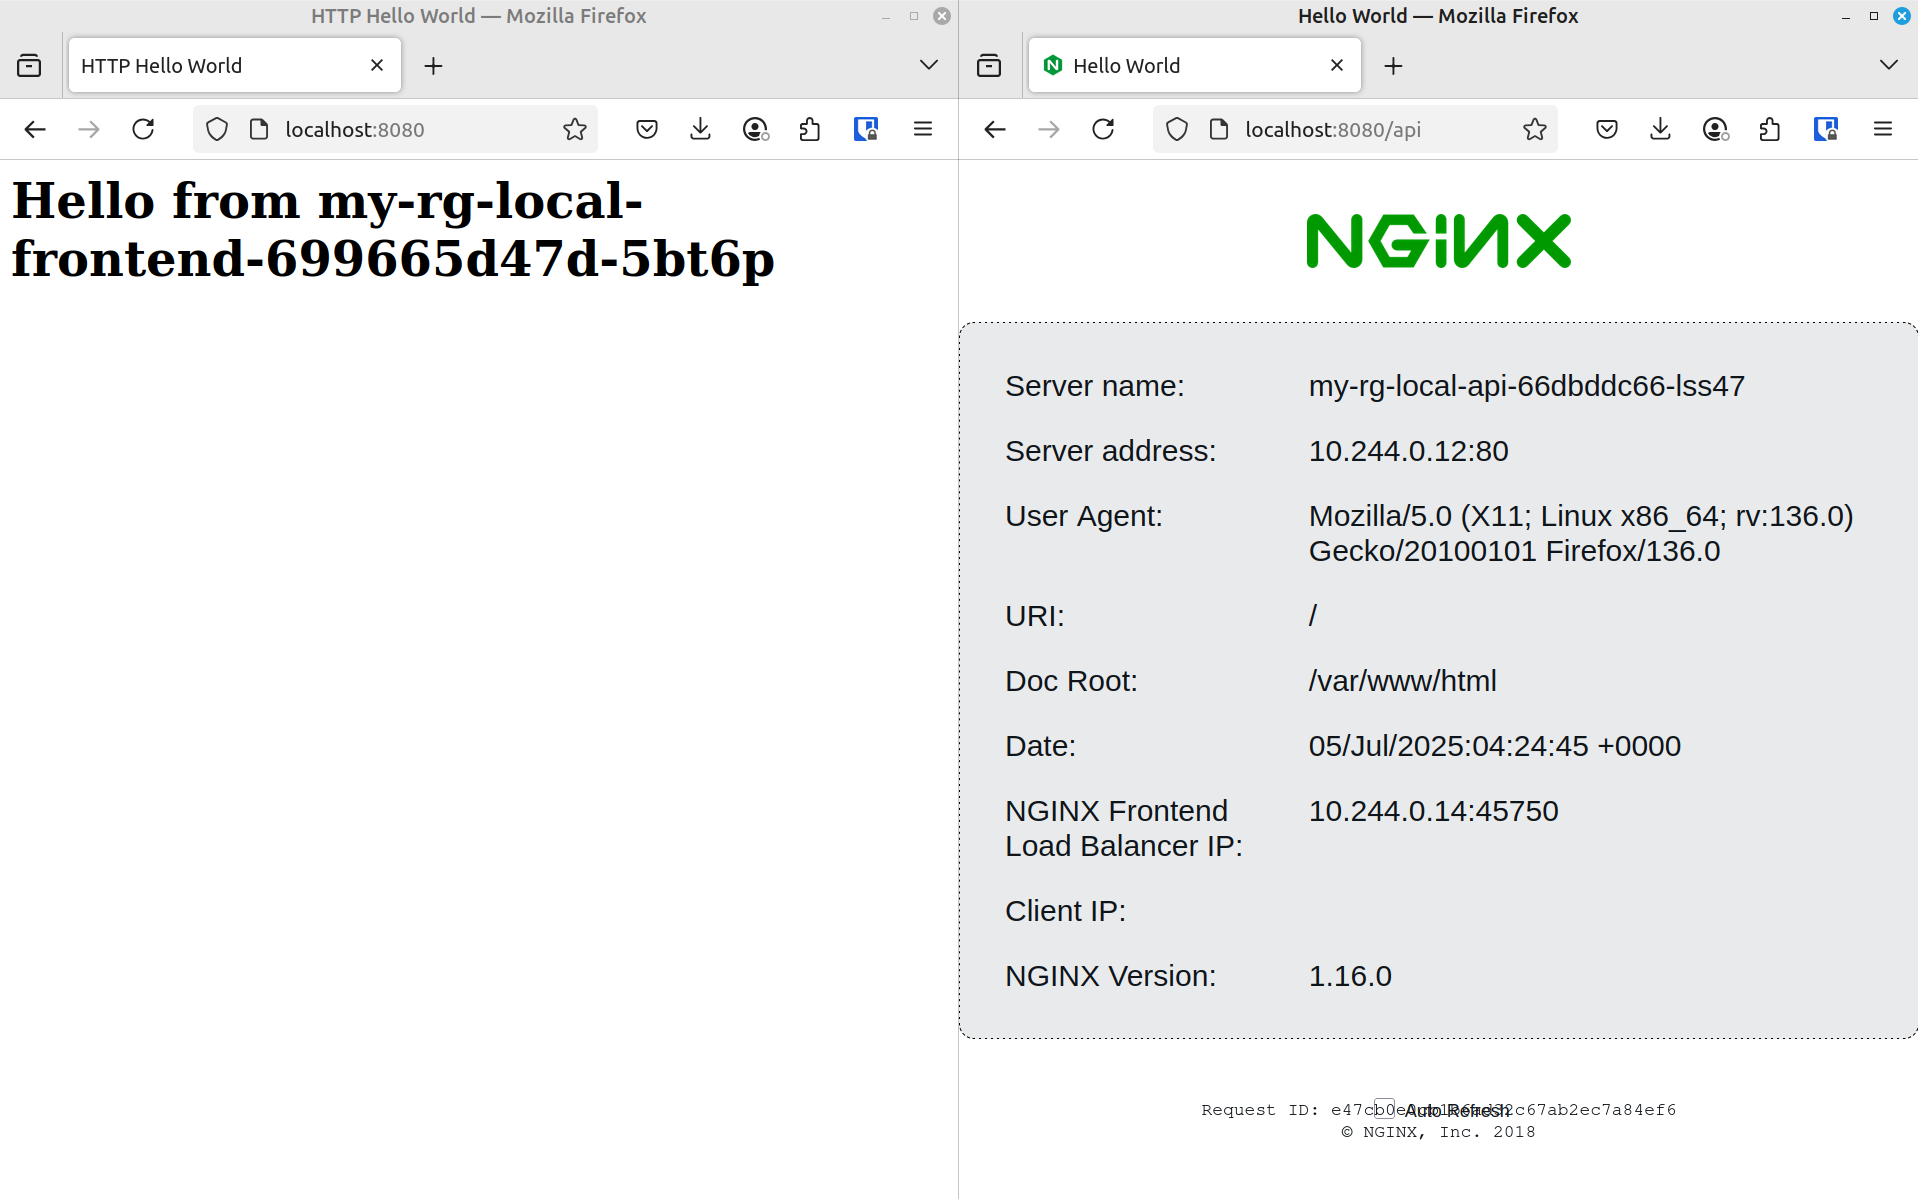Open Downloads panel in left Firefox window
Screen dimensions: 1918x1199
coord(701,129)
